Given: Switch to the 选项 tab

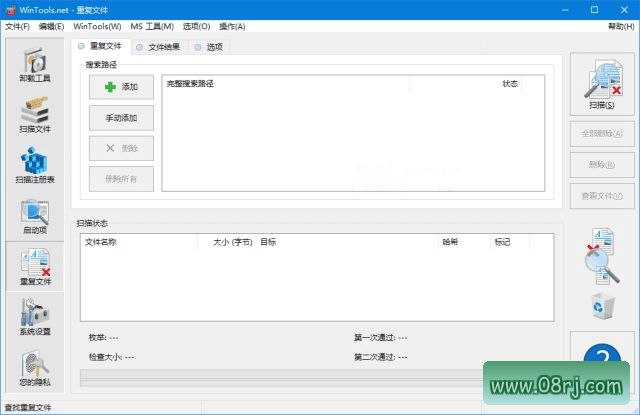Looking at the screenshot, I should point(210,47).
